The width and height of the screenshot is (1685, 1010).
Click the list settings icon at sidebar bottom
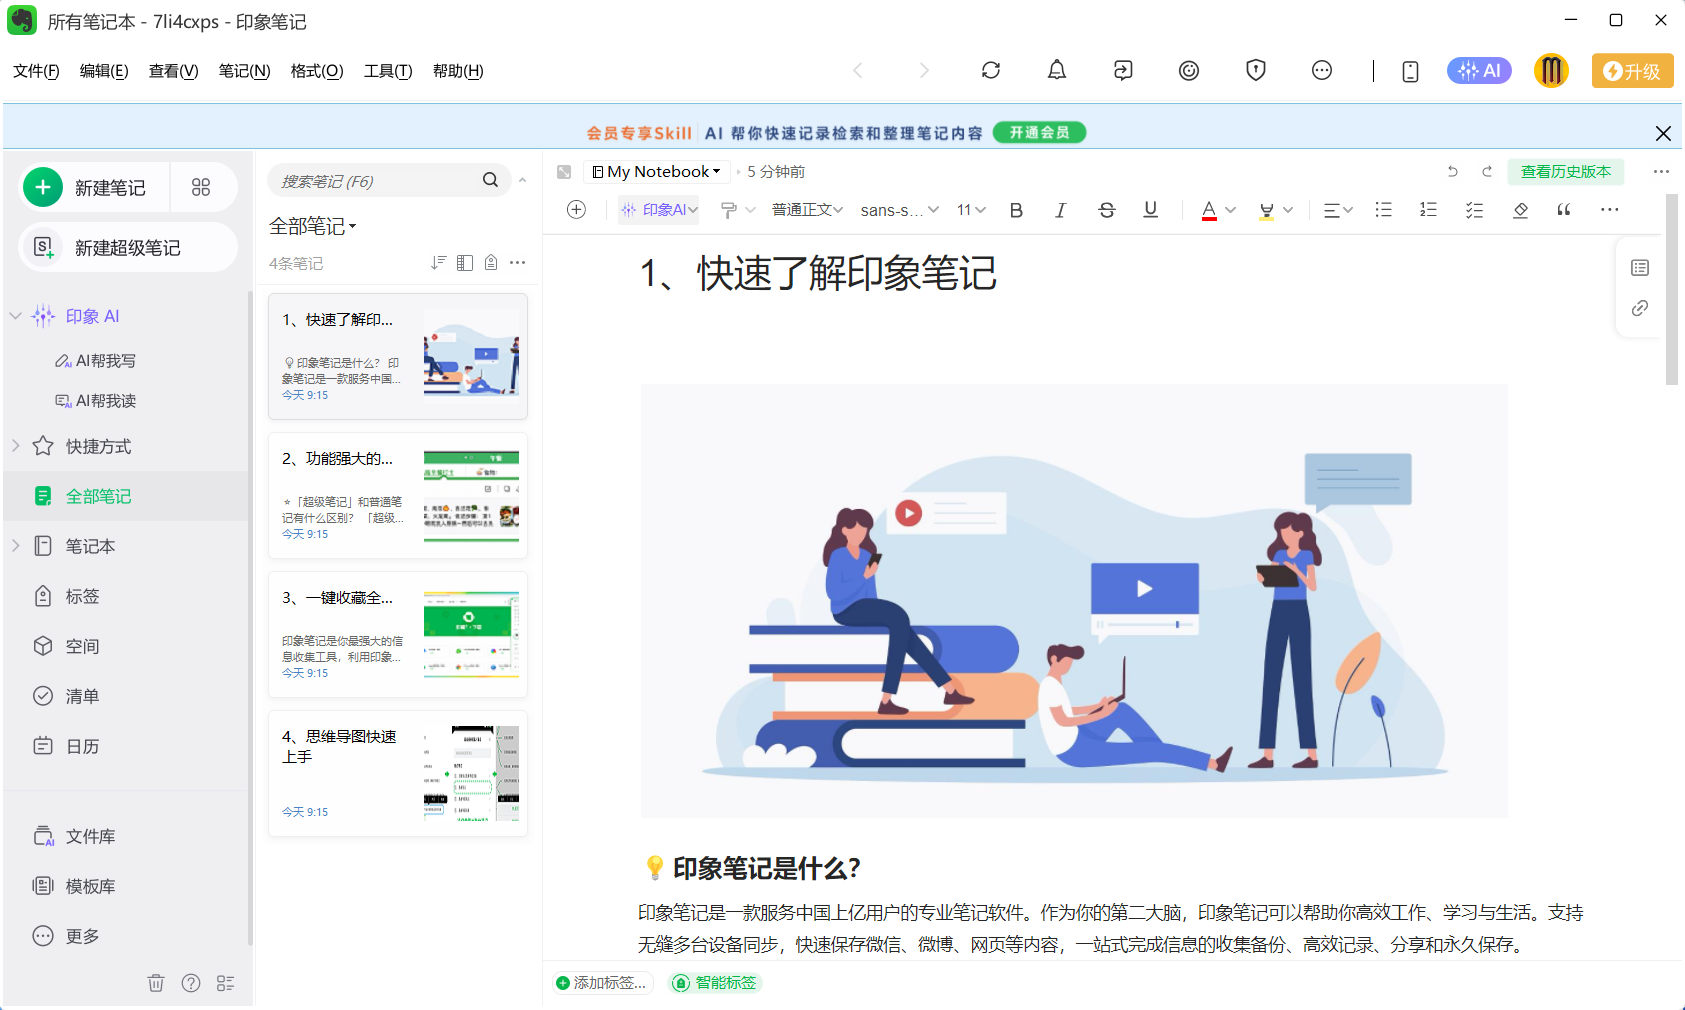(x=226, y=983)
